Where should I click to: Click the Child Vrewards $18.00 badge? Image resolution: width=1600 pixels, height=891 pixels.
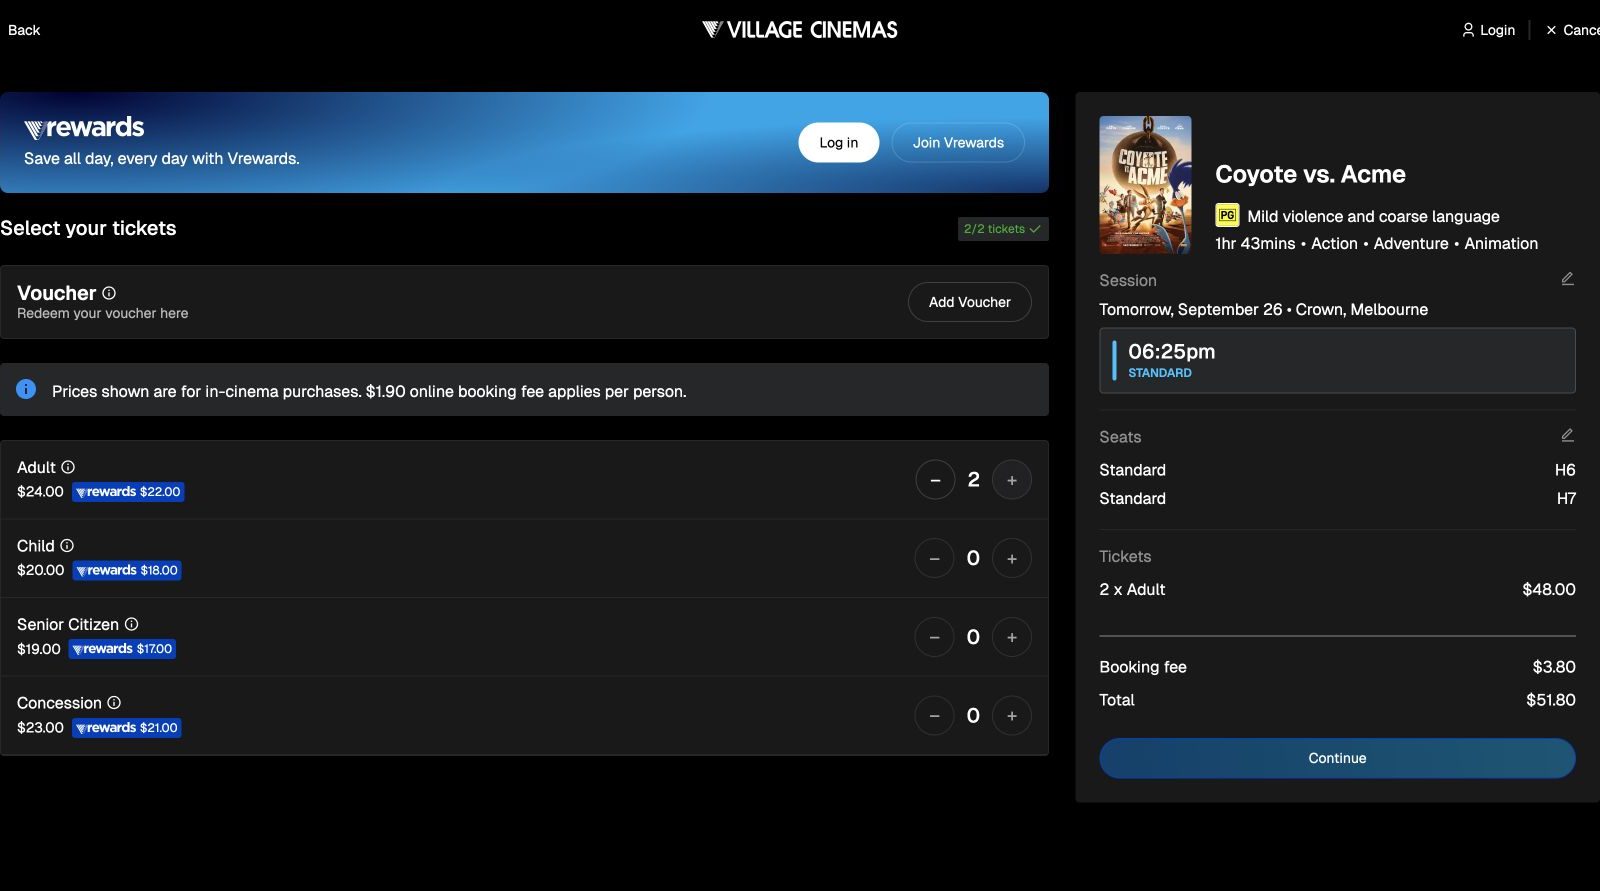tap(127, 571)
